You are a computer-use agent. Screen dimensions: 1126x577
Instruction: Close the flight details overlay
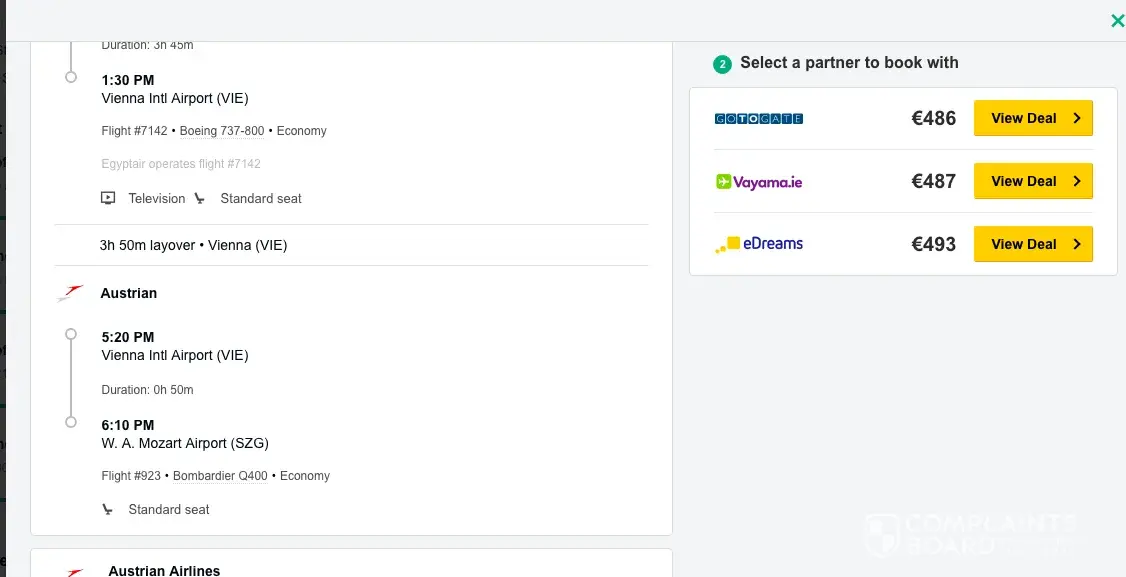(x=1116, y=21)
